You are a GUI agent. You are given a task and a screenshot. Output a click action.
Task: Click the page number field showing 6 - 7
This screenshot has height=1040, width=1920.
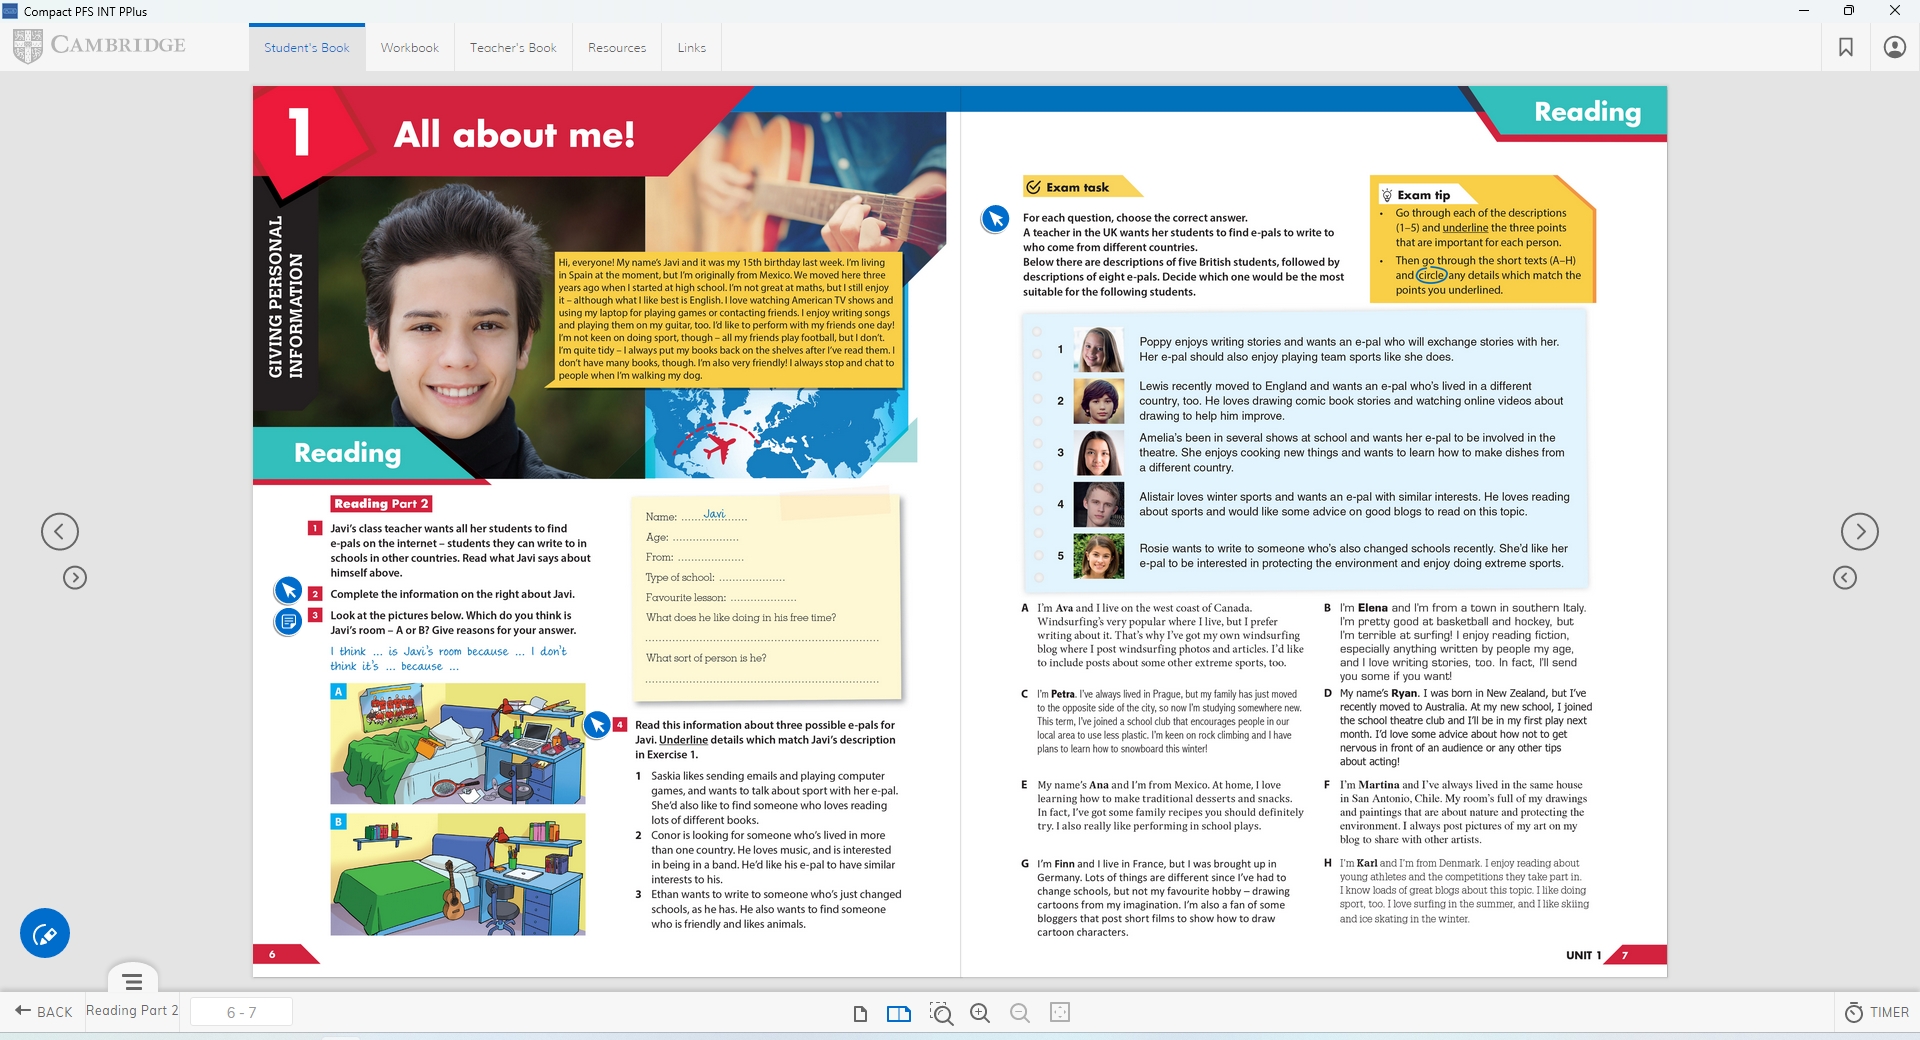tap(241, 1012)
